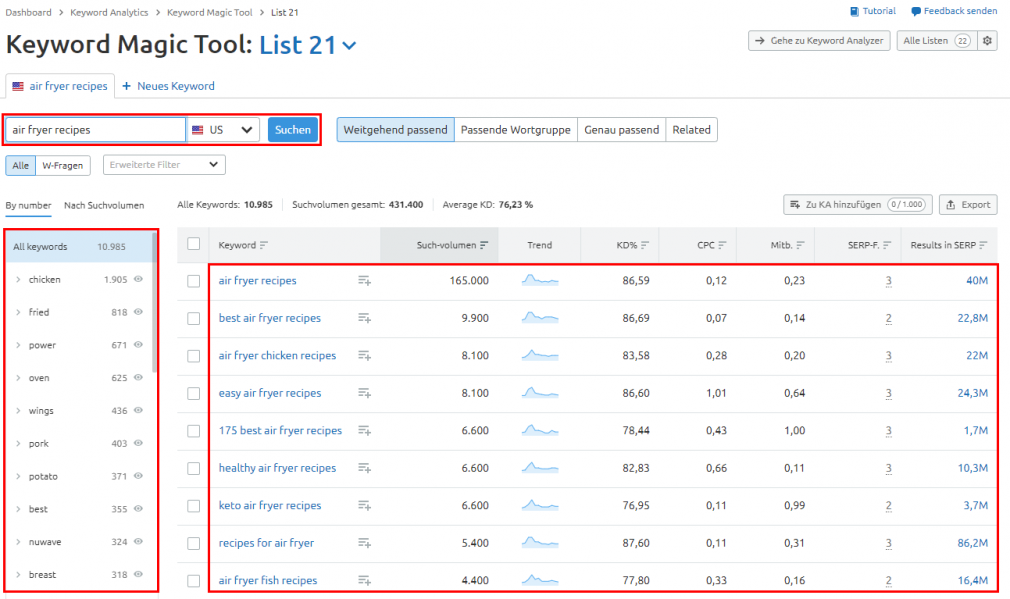This screenshot has height=599, width=1010.
Task: Check the 'healthy air fryer recipes' checkbox
Action: 193,469
